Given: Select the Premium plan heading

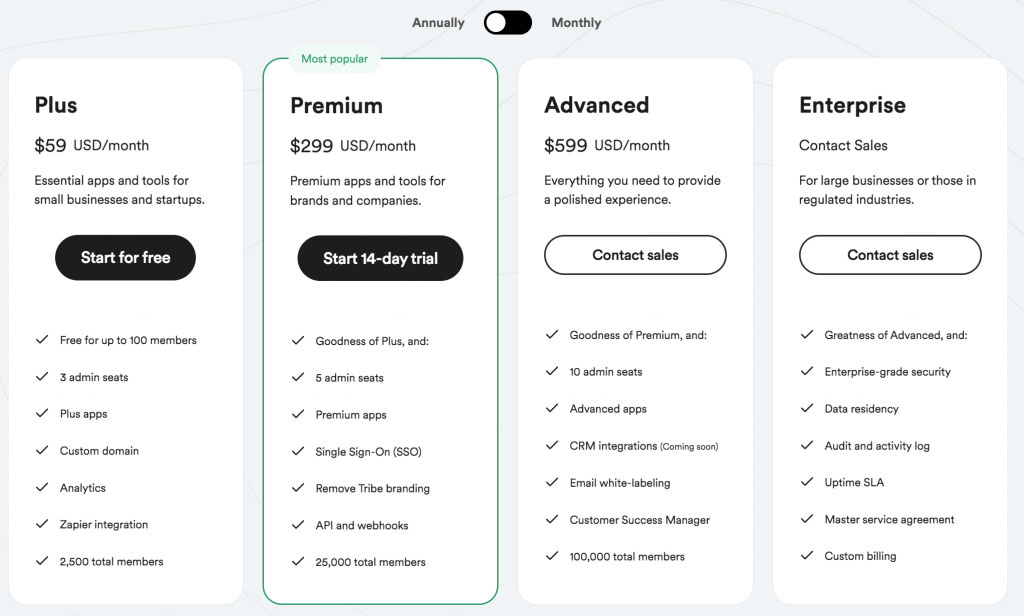Looking at the screenshot, I should [x=336, y=105].
